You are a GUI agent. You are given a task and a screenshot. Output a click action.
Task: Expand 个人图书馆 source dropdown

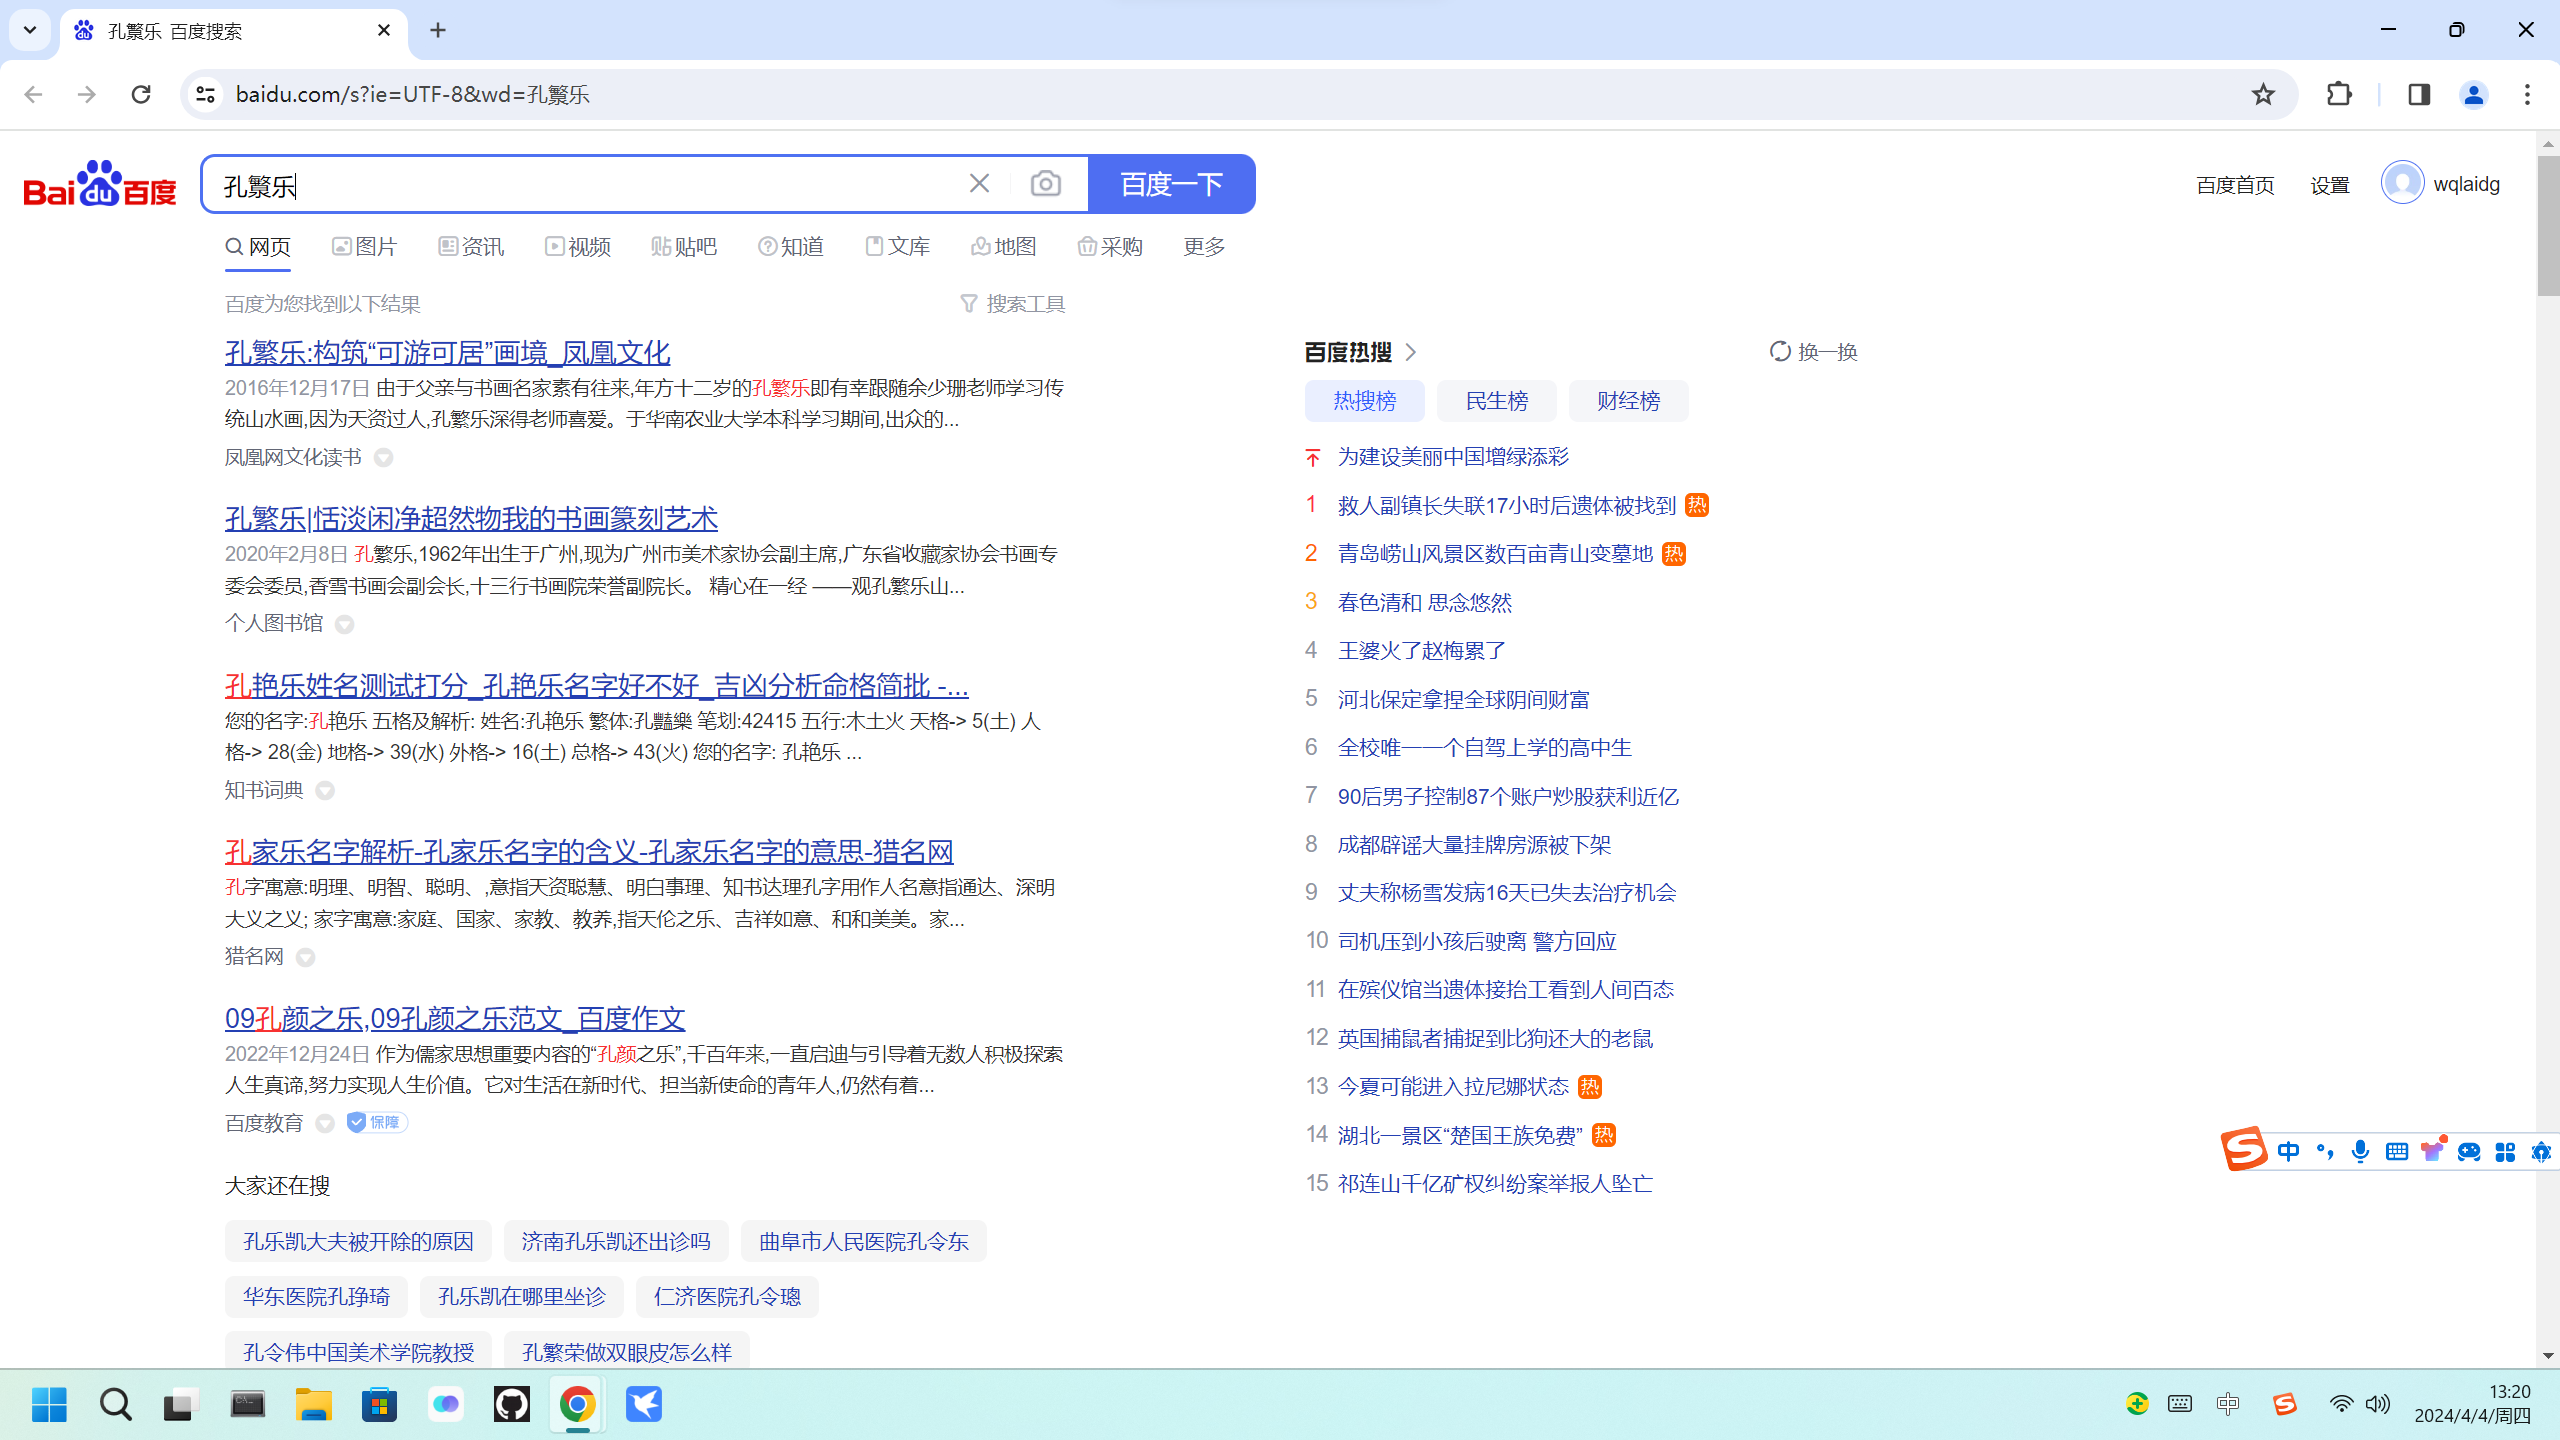click(x=344, y=625)
